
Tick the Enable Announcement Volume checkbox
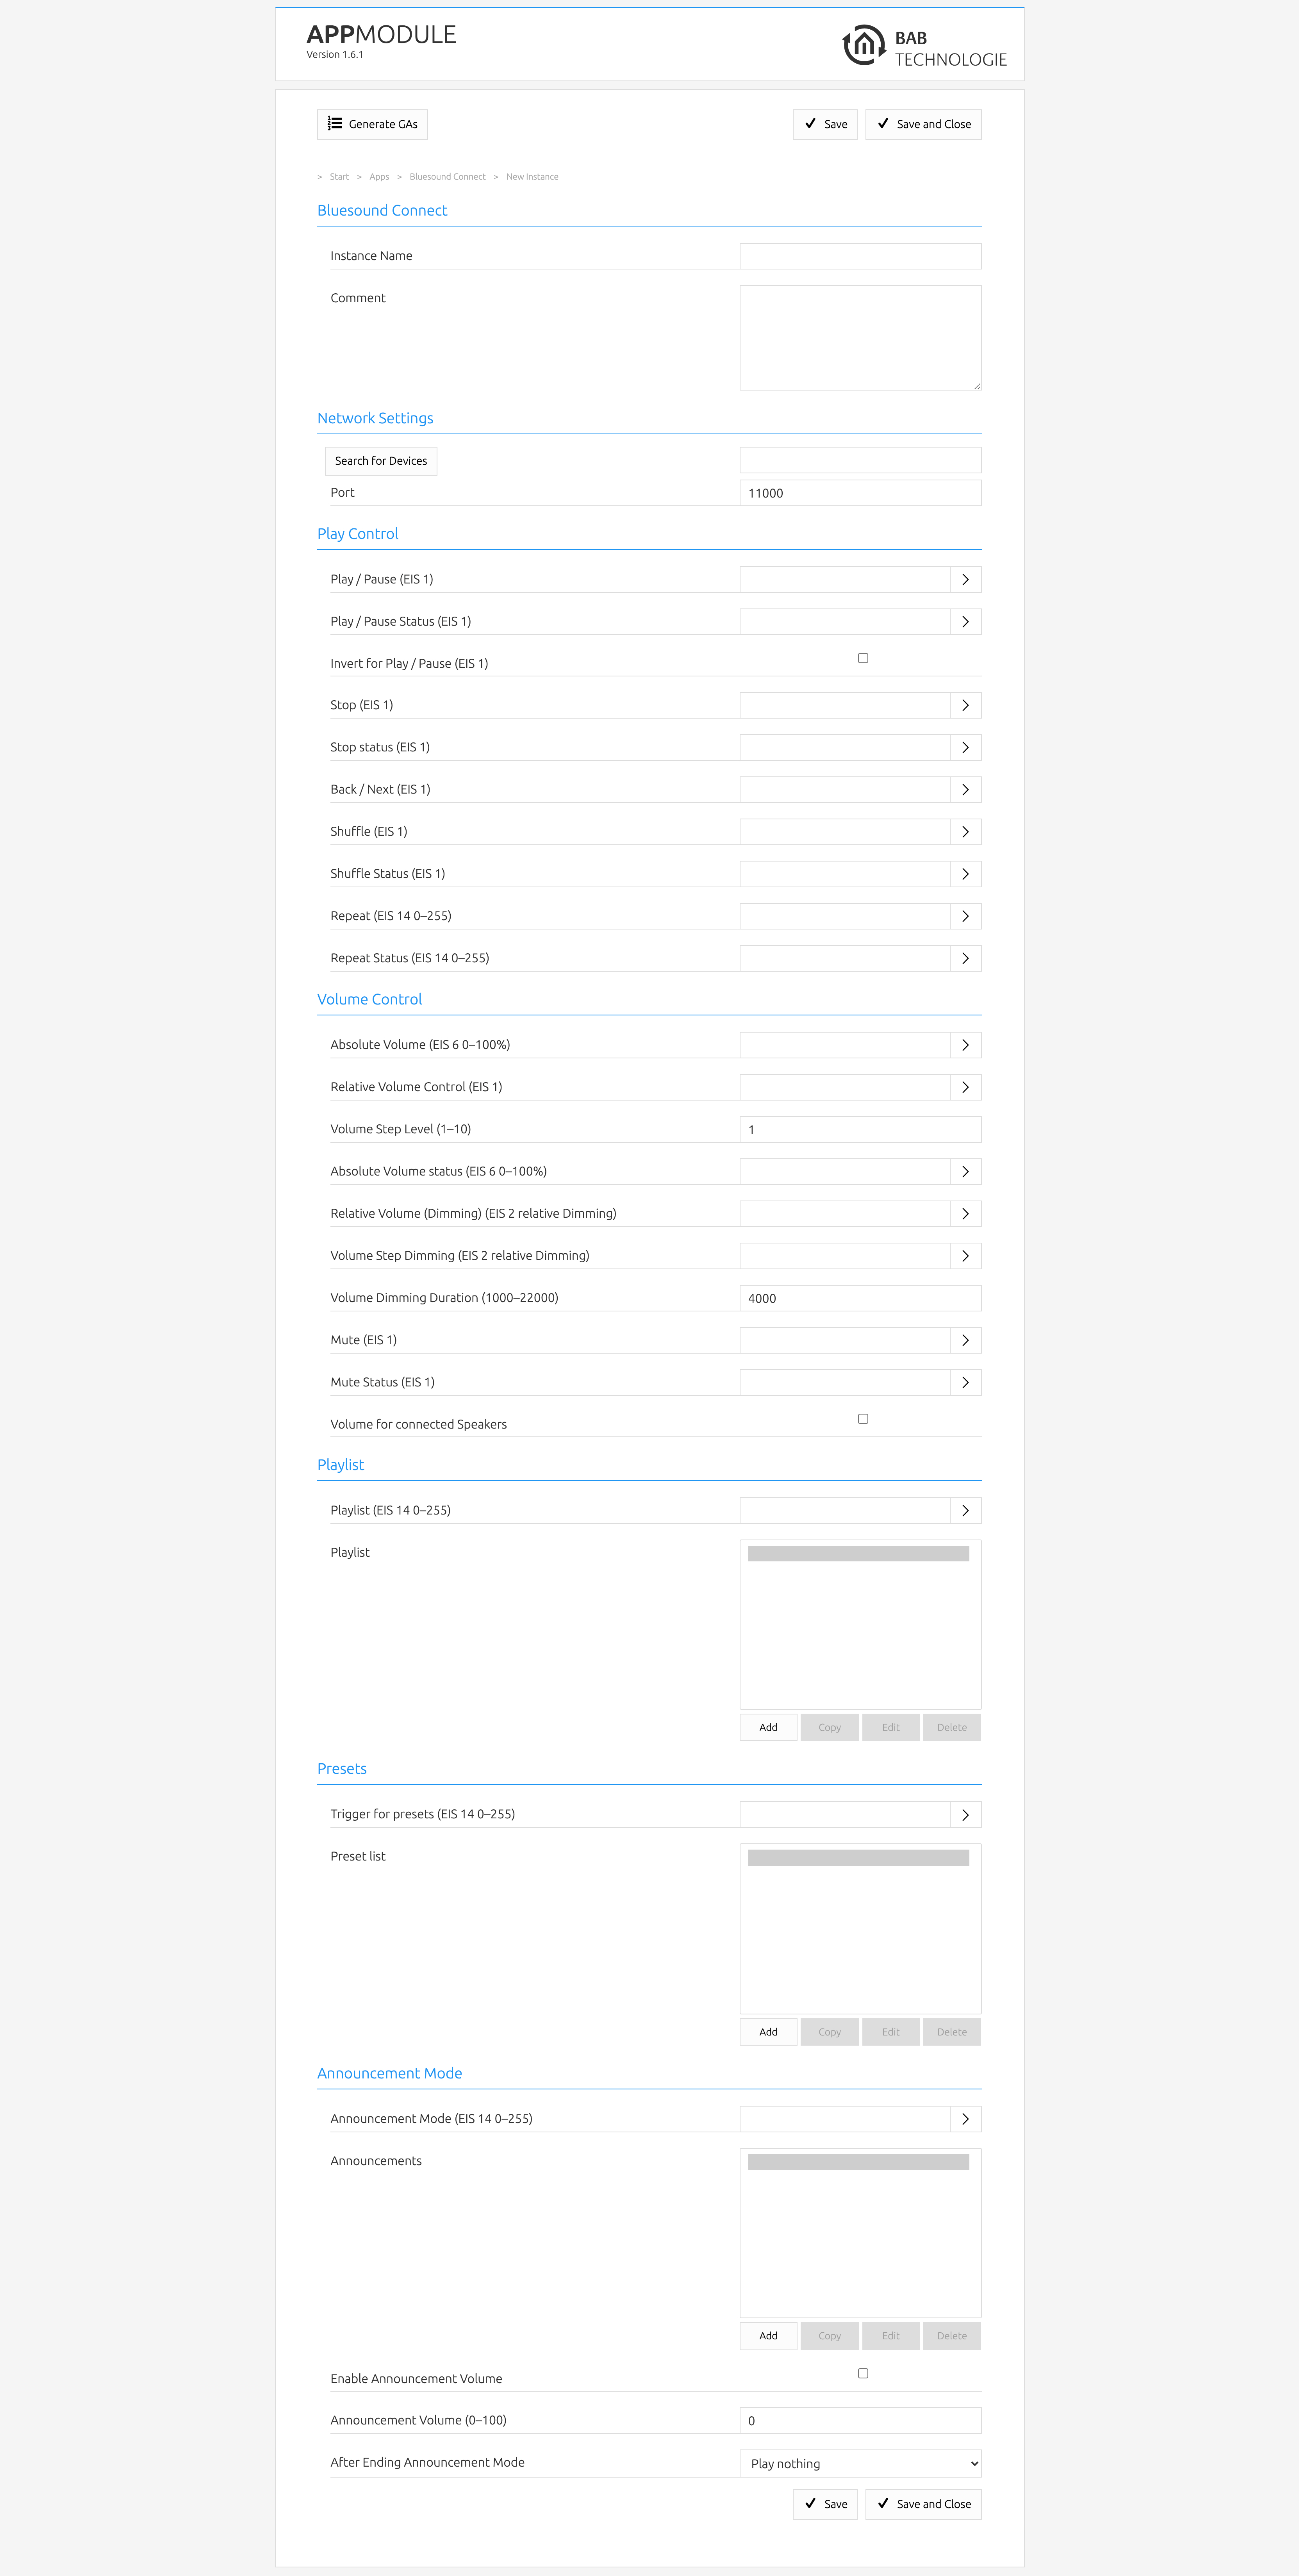coord(863,2373)
